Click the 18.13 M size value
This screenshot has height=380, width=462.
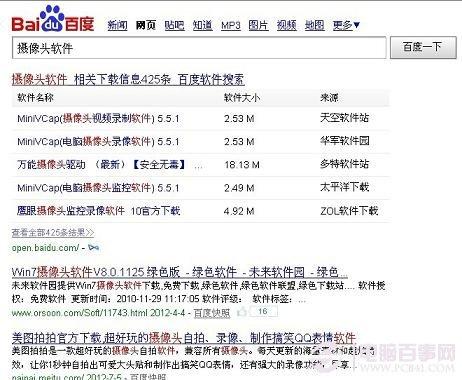coord(242,165)
